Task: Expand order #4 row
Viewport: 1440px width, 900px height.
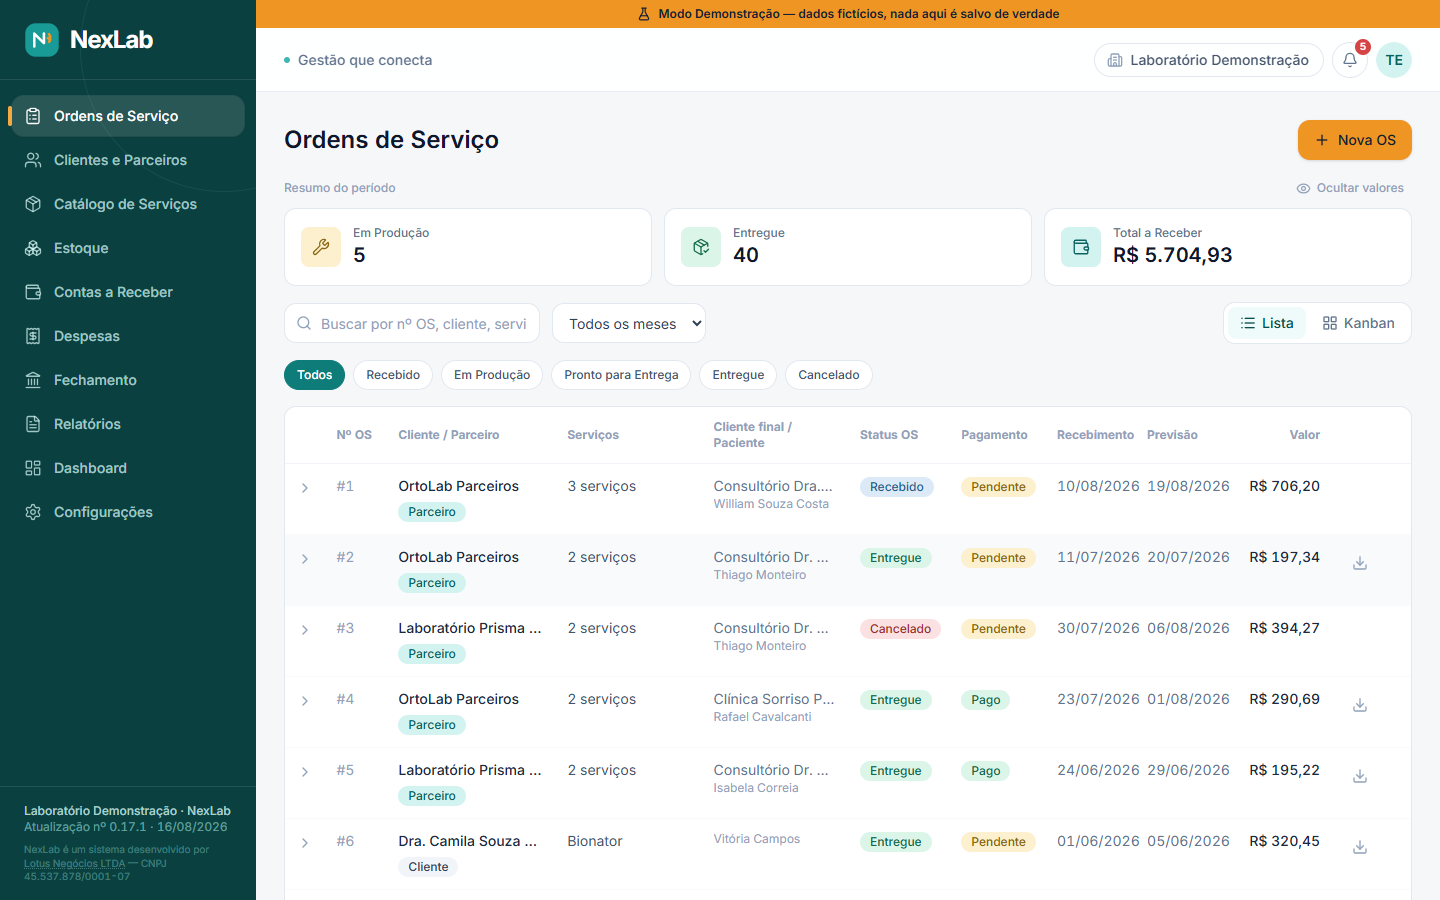Action: point(305,701)
